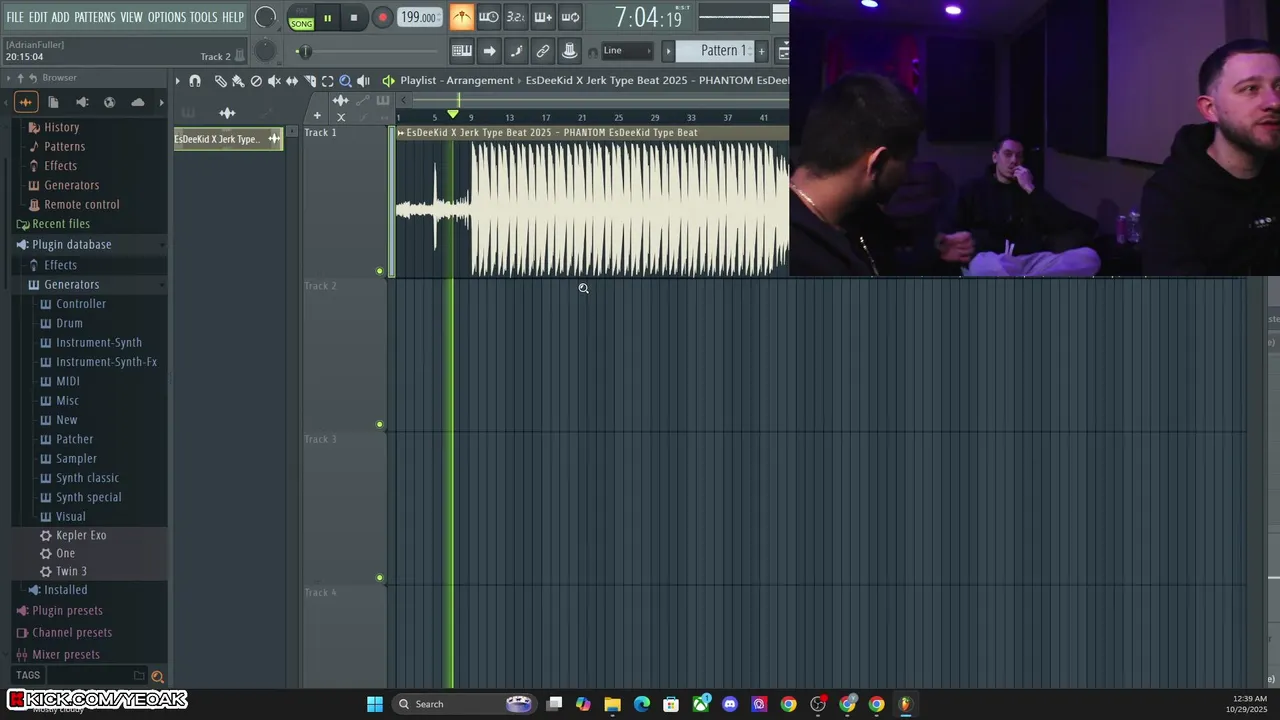Toggle loop recording button
Screen dimensions: 1280x720
570,17
